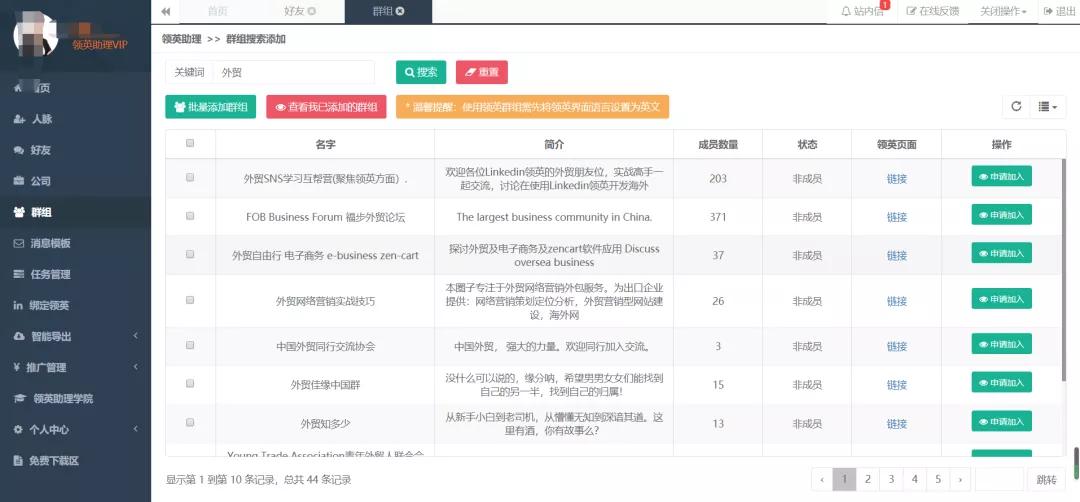
Task: Click the double-arrow collapse tabs icon
Action: point(165,11)
